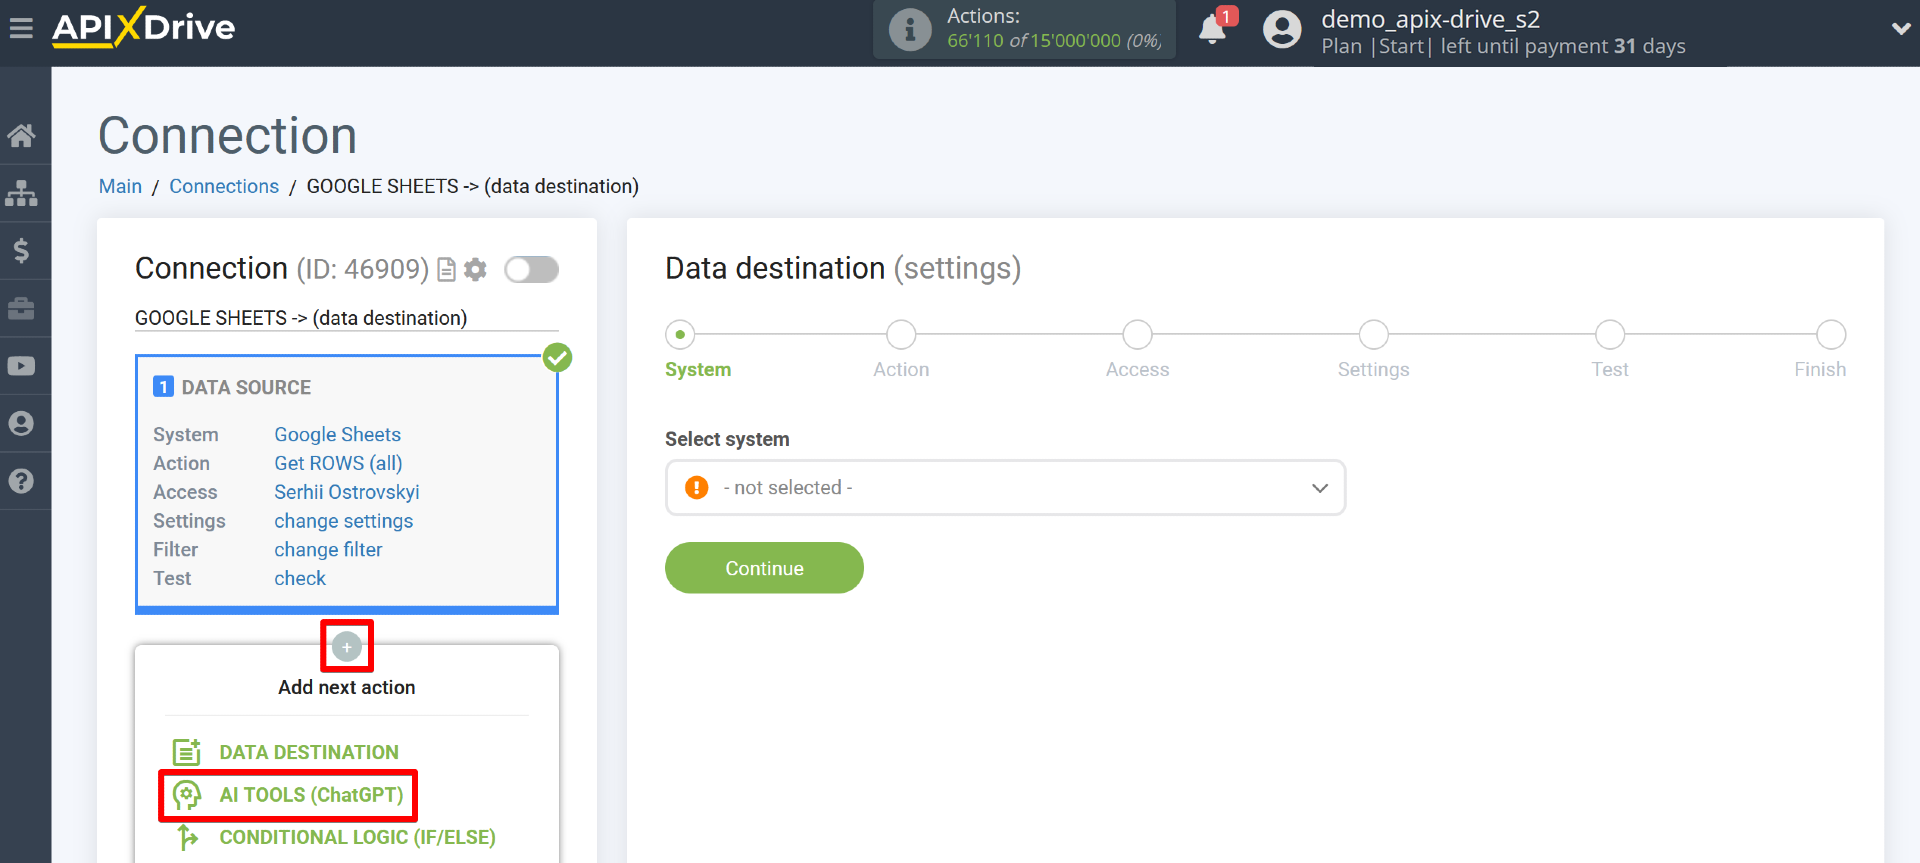
Task: Click the notification bell icon
Action: (x=1212, y=29)
